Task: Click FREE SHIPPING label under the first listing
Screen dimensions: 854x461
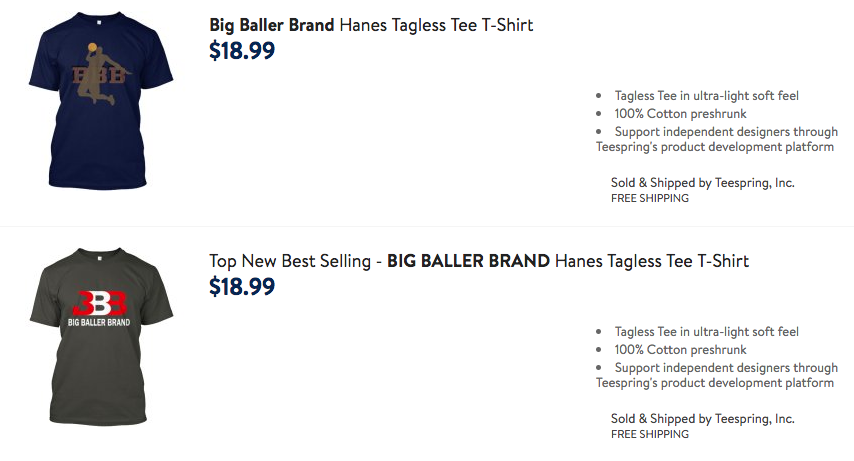Action: (x=650, y=198)
